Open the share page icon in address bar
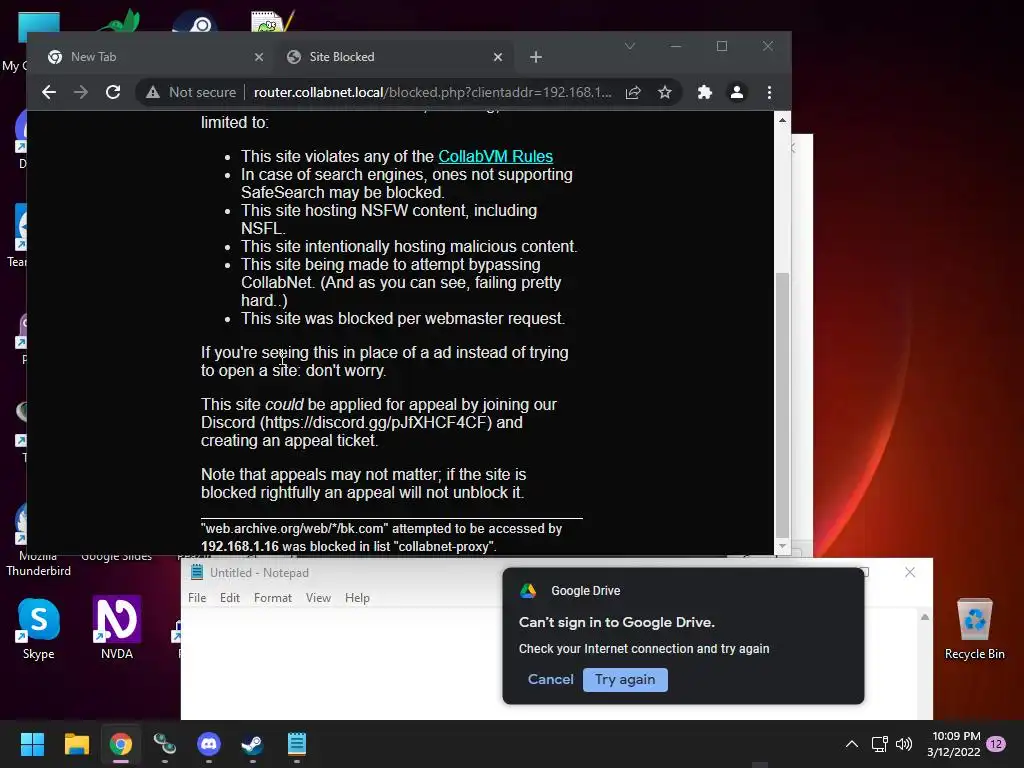 coord(633,92)
